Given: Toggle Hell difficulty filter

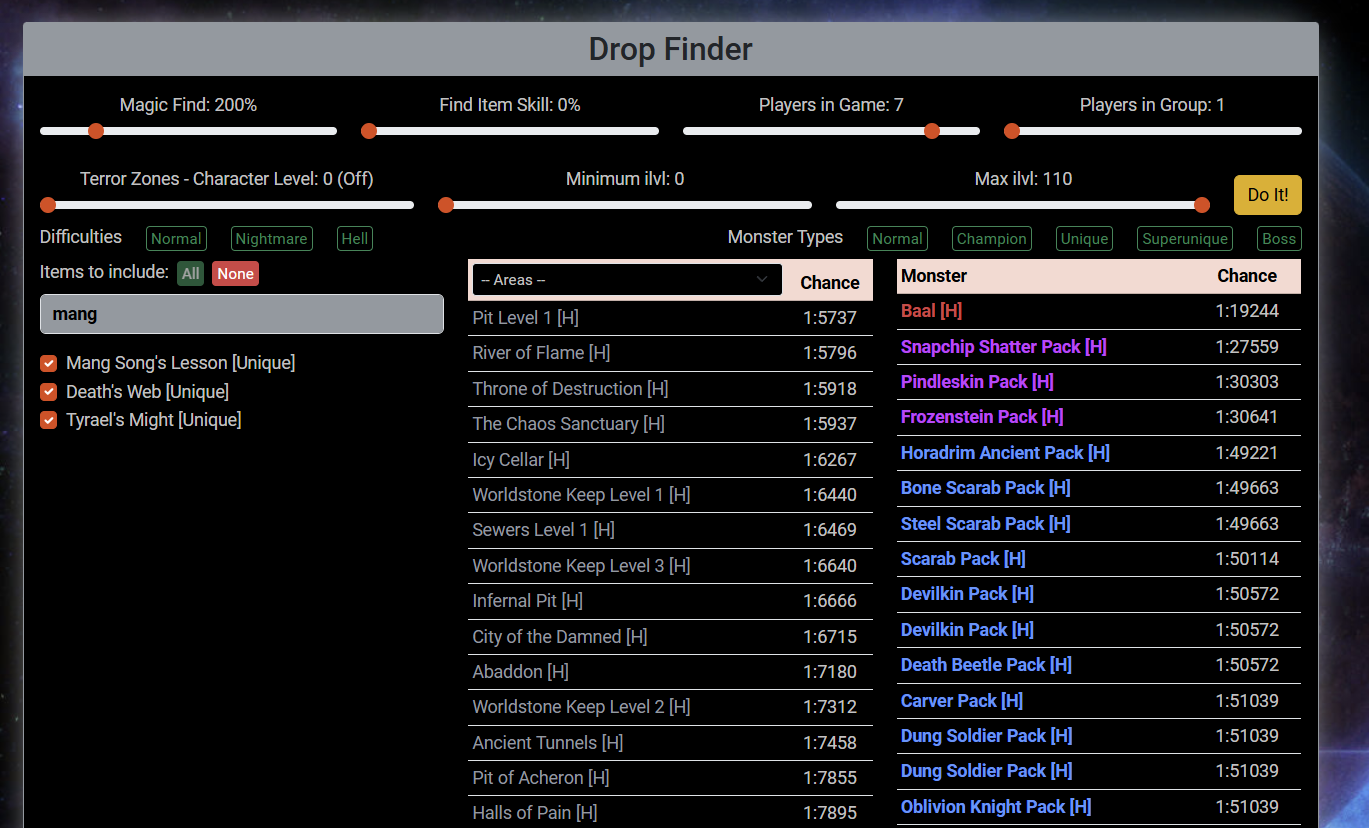Looking at the screenshot, I should pyautogui.click(x=355, y=239).
